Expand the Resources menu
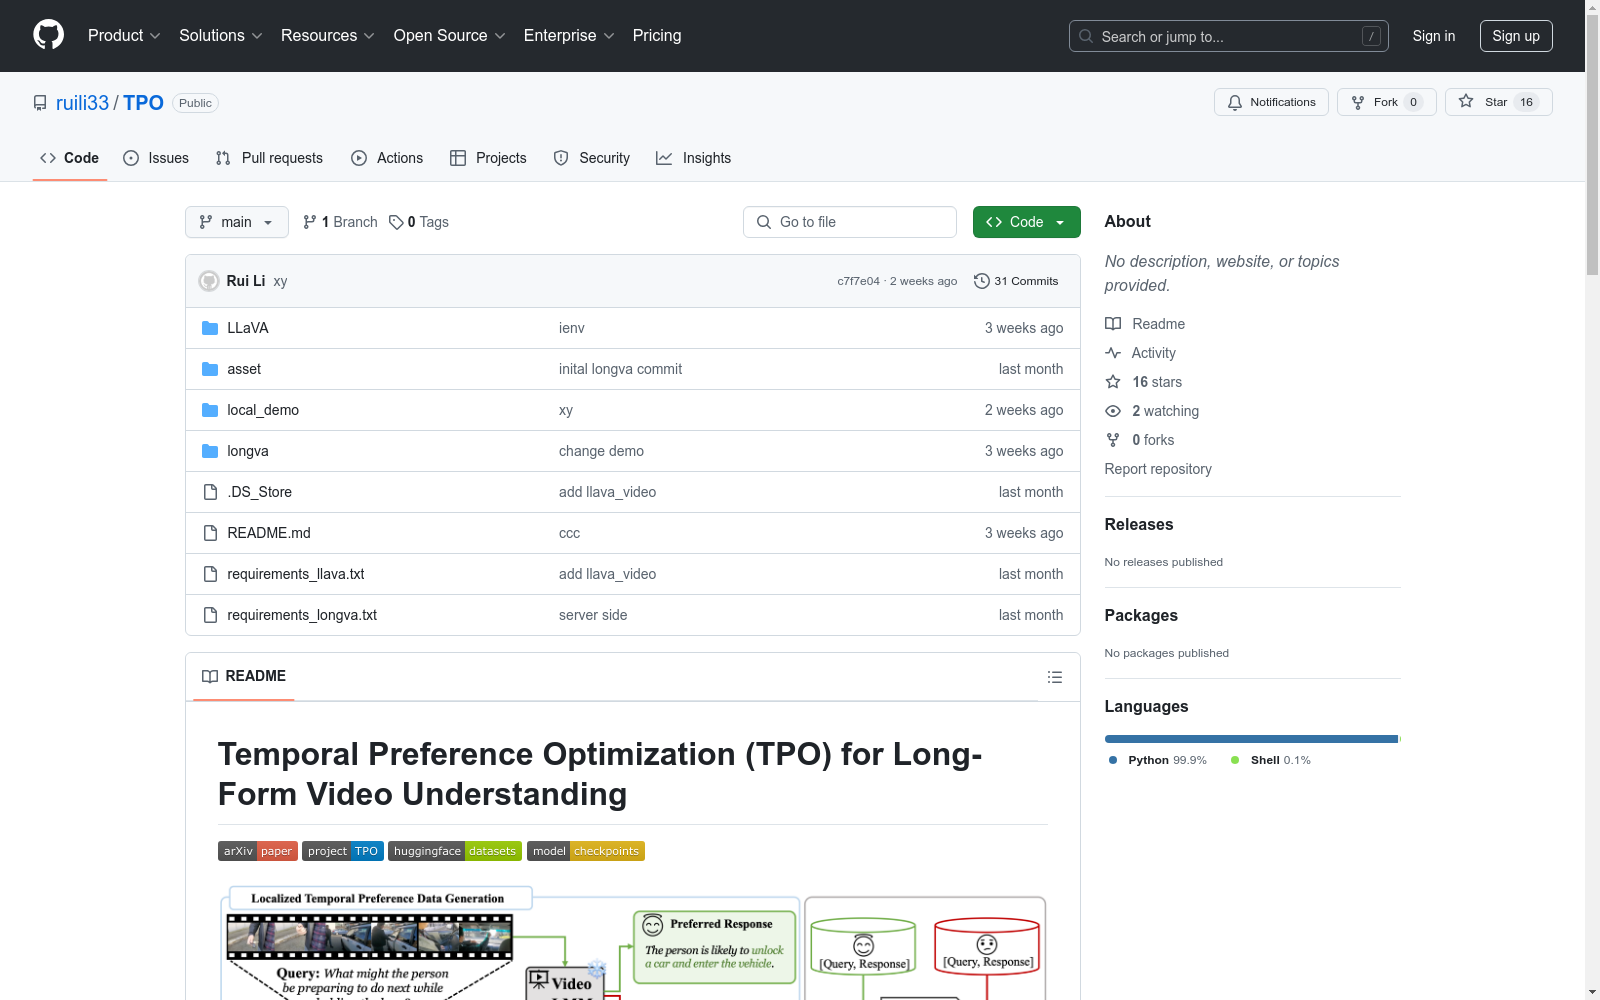The image size is (1600, 1000). click(x=328, y=36)
